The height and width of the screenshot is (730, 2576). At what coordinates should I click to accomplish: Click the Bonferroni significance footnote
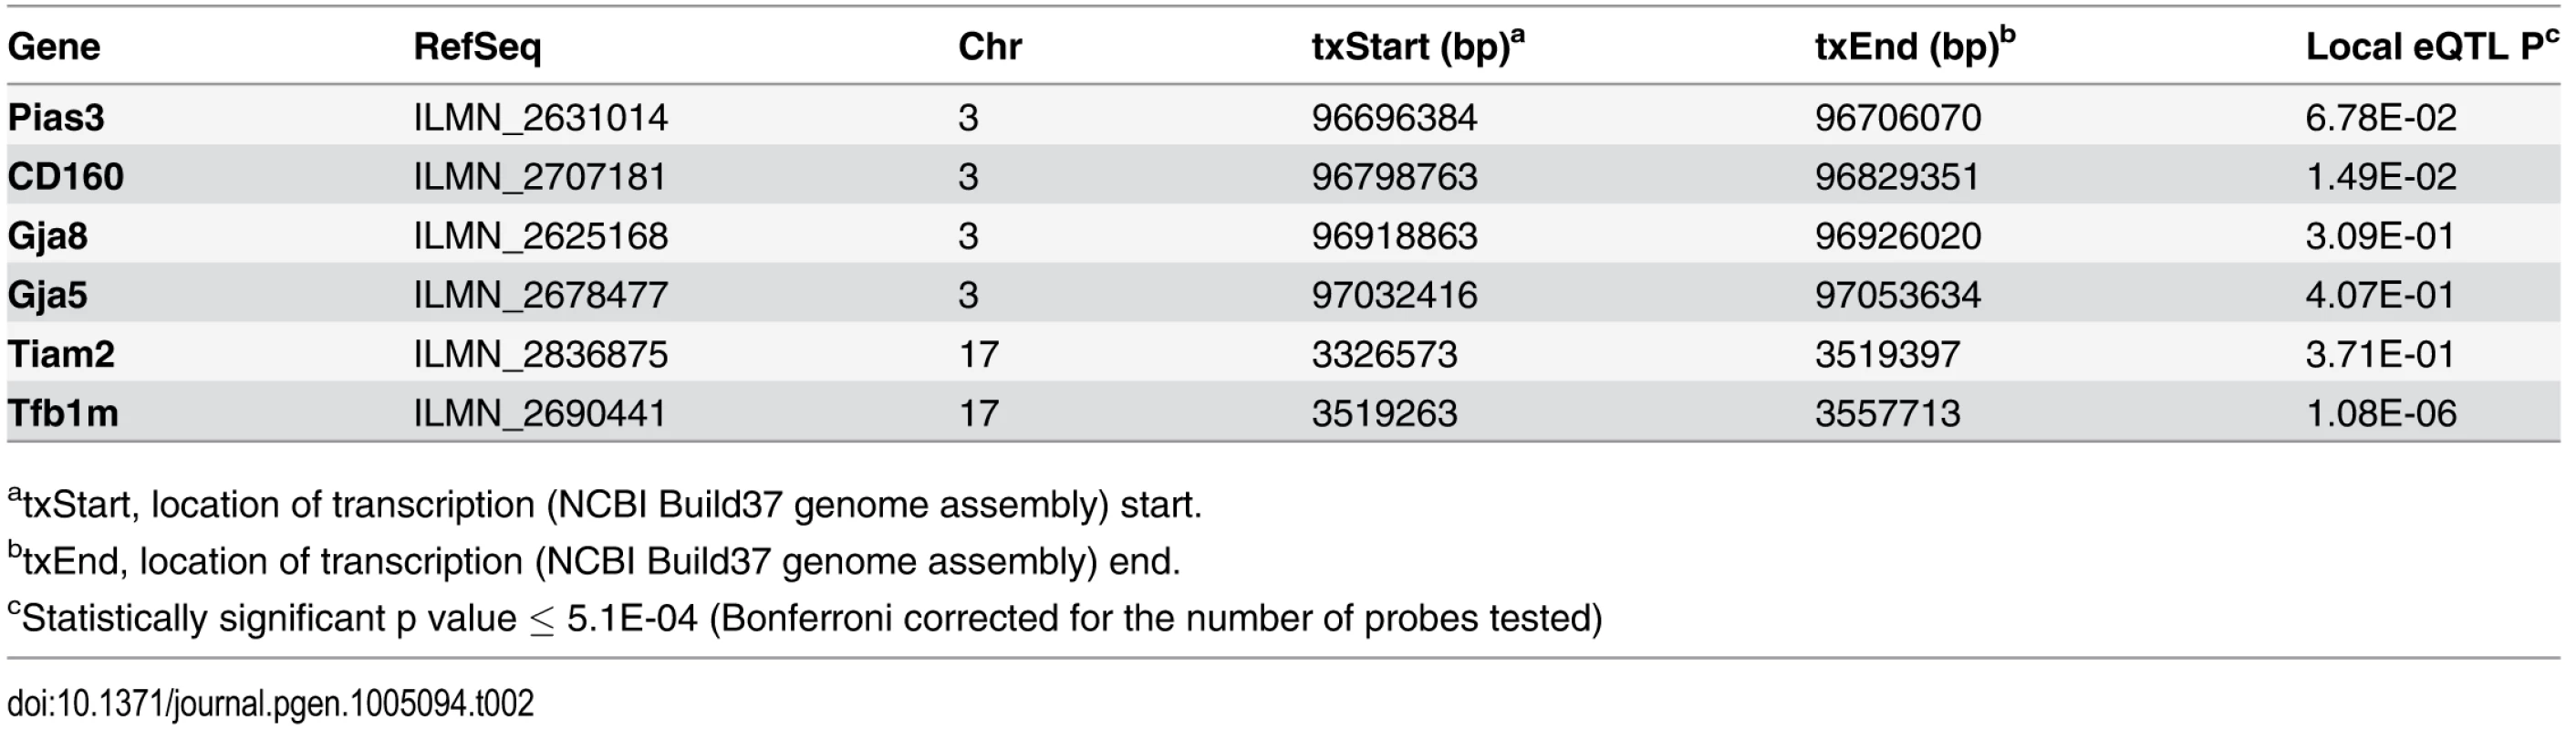click(805, 618)
